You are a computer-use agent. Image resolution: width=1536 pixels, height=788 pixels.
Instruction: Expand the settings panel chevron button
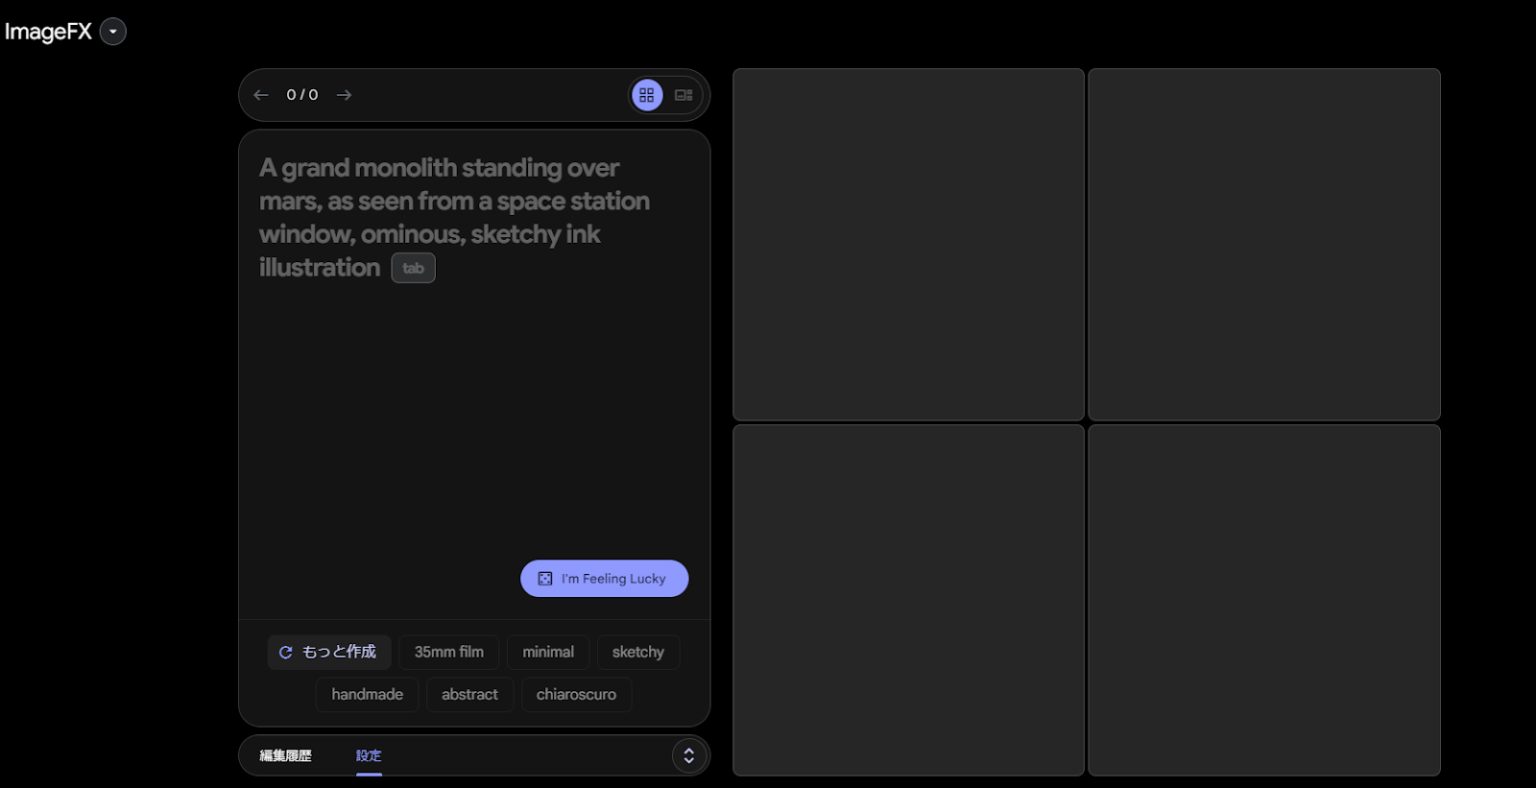[x=688, y=756]
